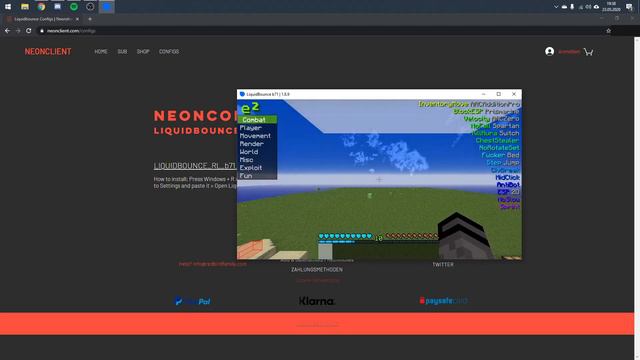Click the TWITTER footer link

pos(443,264)
